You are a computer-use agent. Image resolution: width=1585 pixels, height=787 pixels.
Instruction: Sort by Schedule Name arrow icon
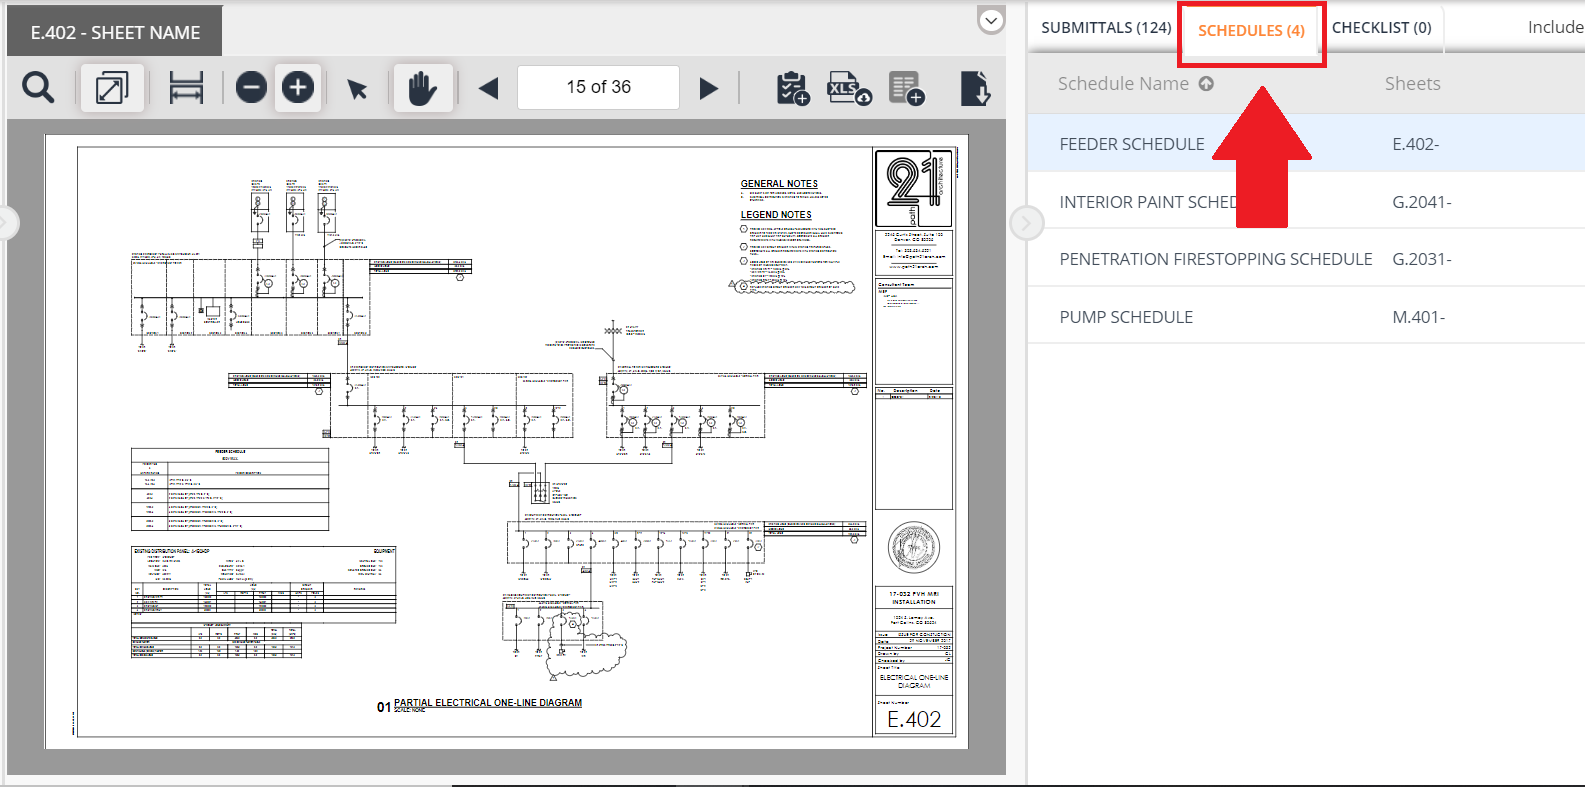[1207, 84]
